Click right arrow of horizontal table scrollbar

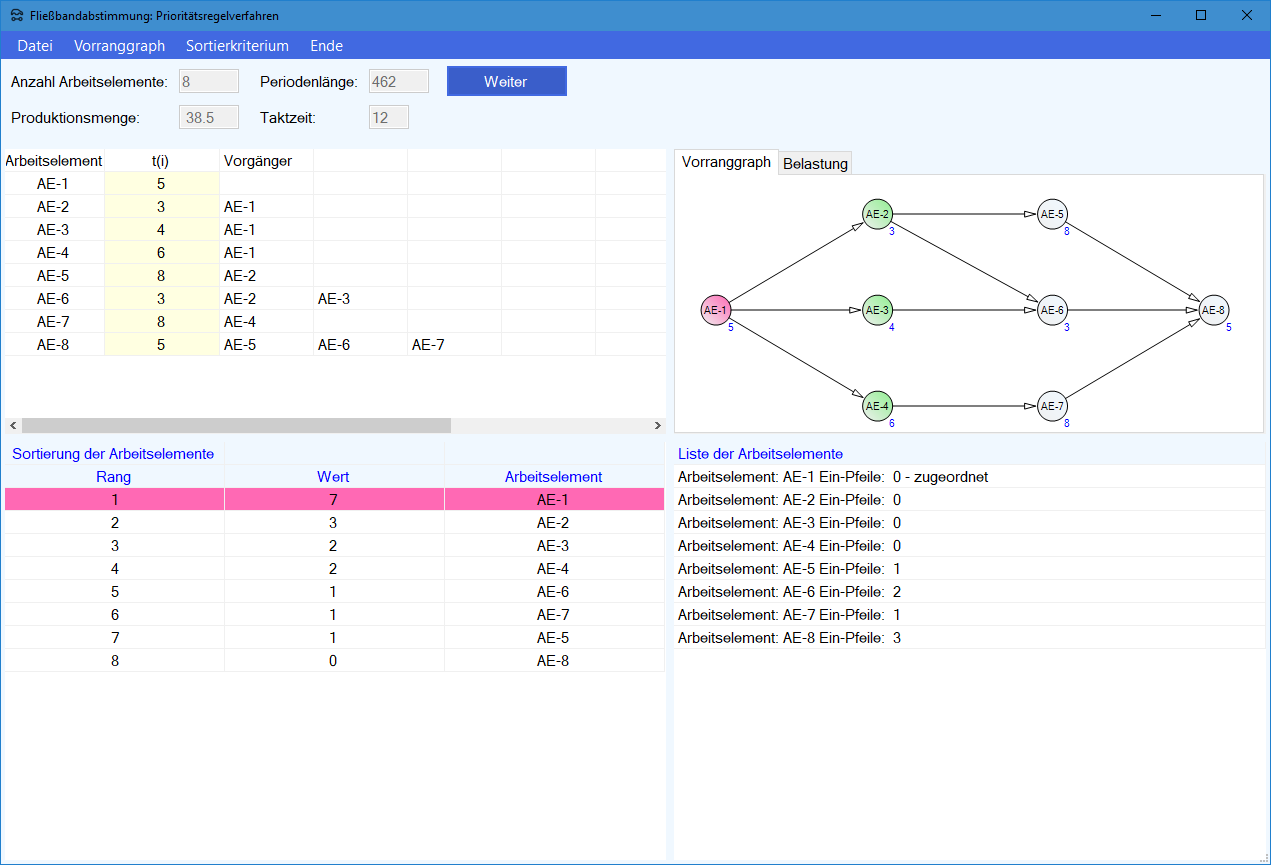point(657,425)
